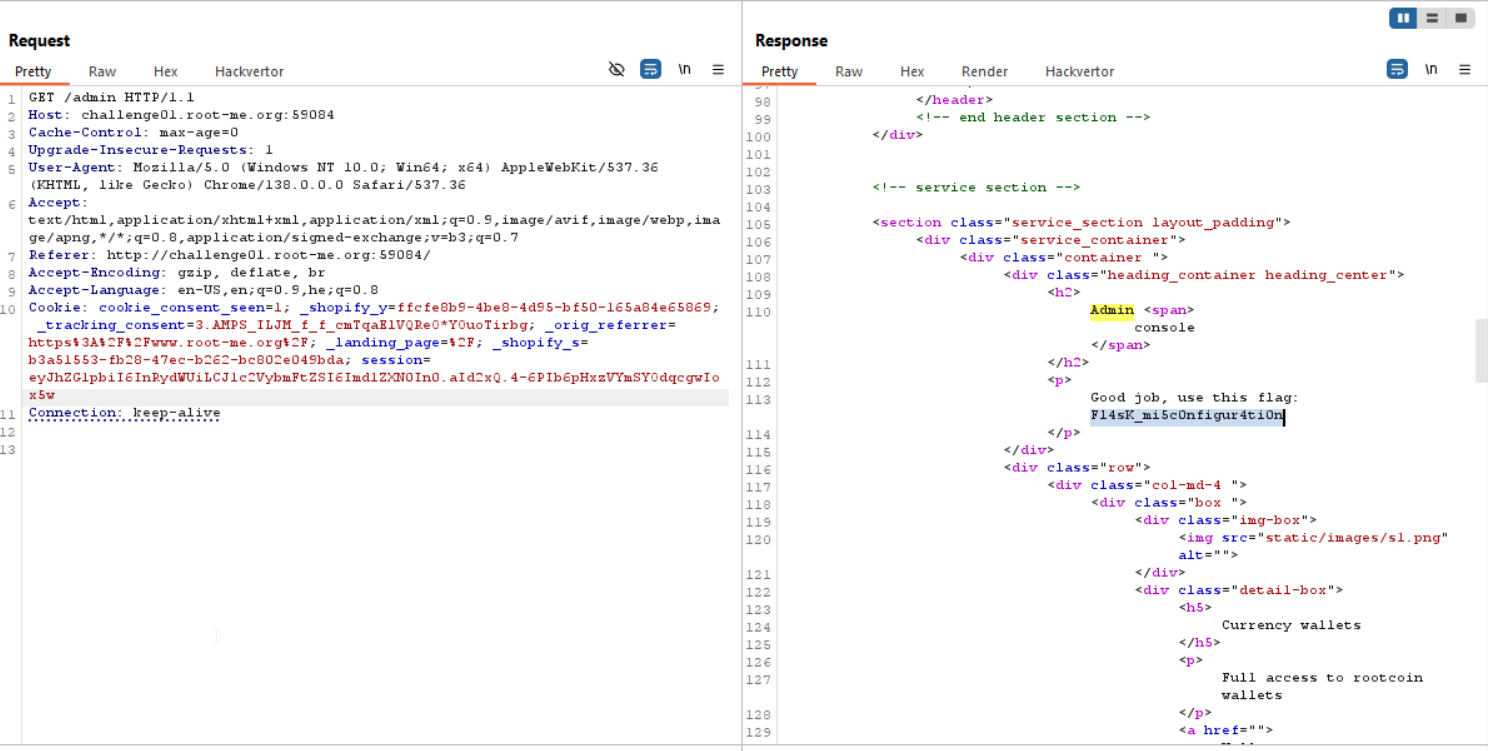This screenshot has height=751, width=1488.
Task: Switch to side-by-side layout view
Action: point(1403,18)
